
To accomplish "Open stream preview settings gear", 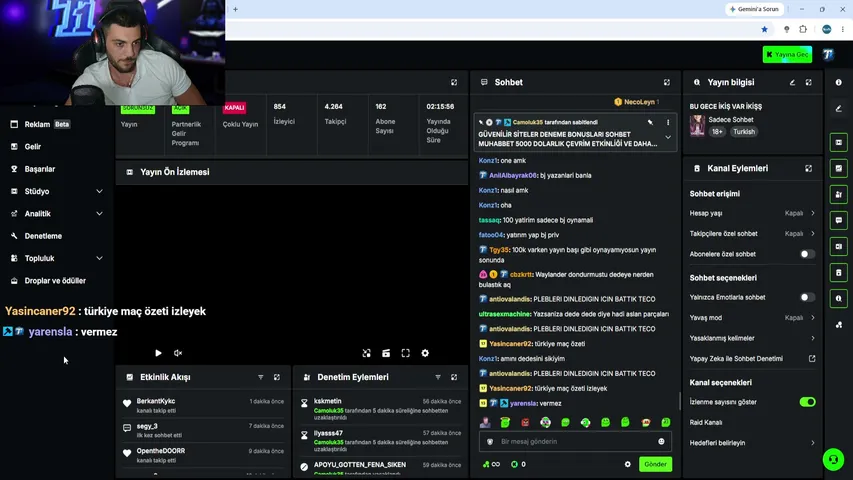I will [x=425, y=353].
